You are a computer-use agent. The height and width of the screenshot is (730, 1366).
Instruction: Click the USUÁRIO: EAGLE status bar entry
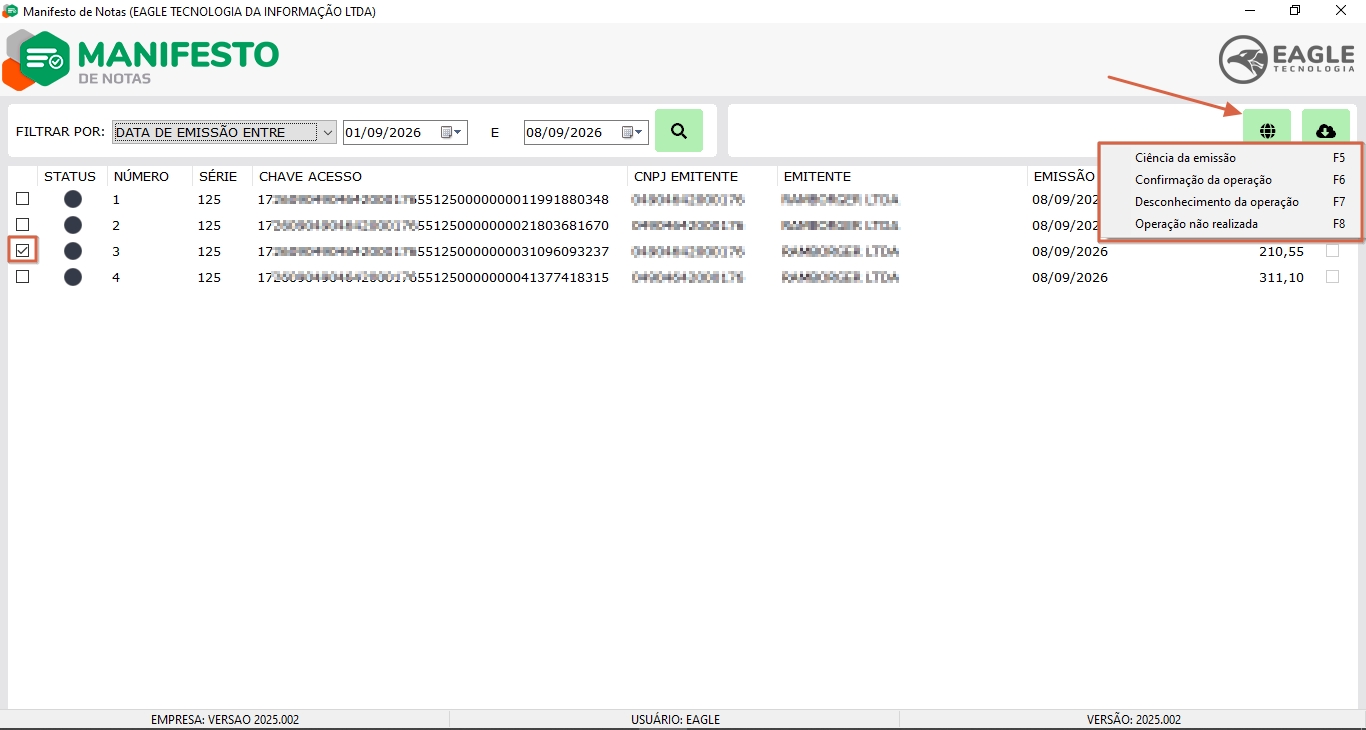click(x=675, y=720)
